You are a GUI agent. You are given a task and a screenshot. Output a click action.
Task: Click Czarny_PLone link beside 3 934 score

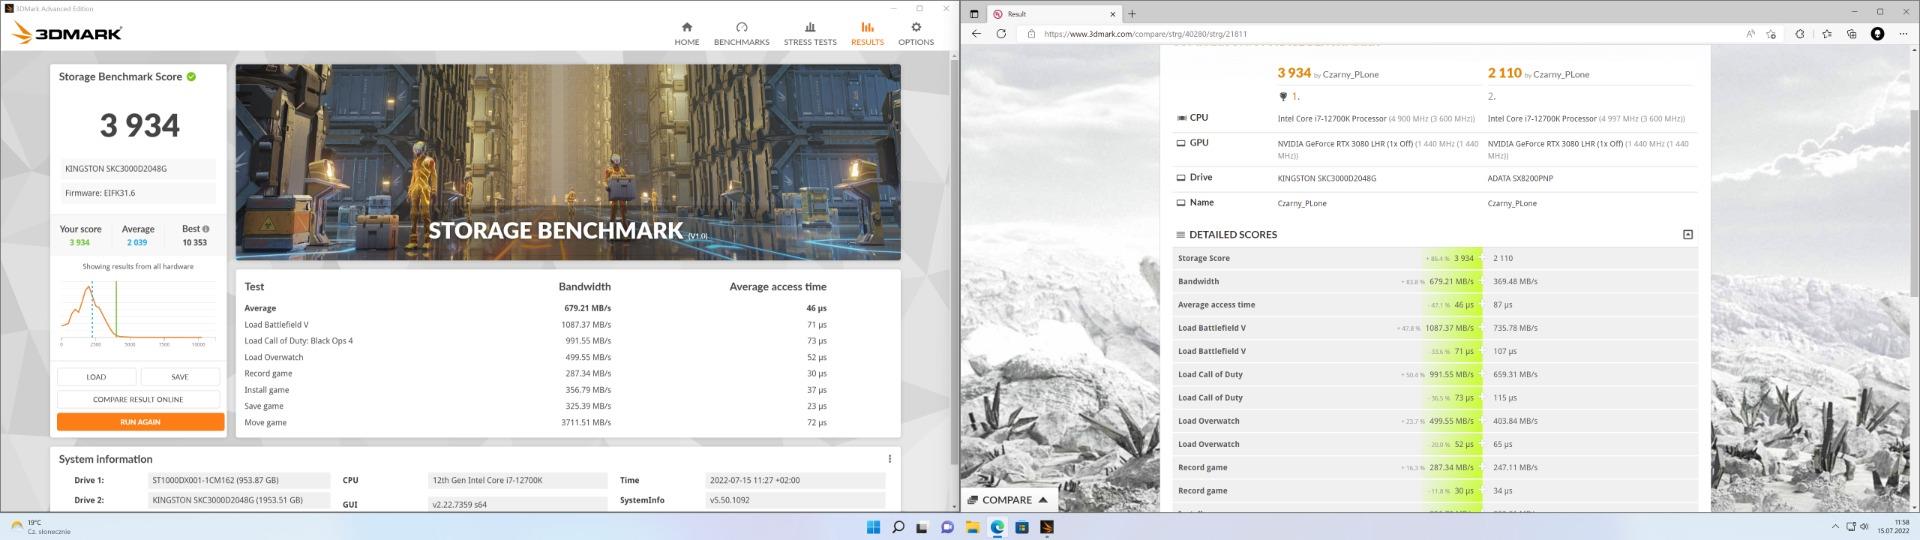pyautogui.click(x=1351, y=74)
